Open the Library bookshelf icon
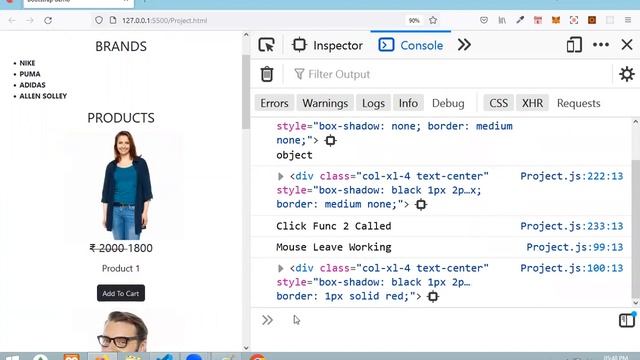 pos(502,20)
